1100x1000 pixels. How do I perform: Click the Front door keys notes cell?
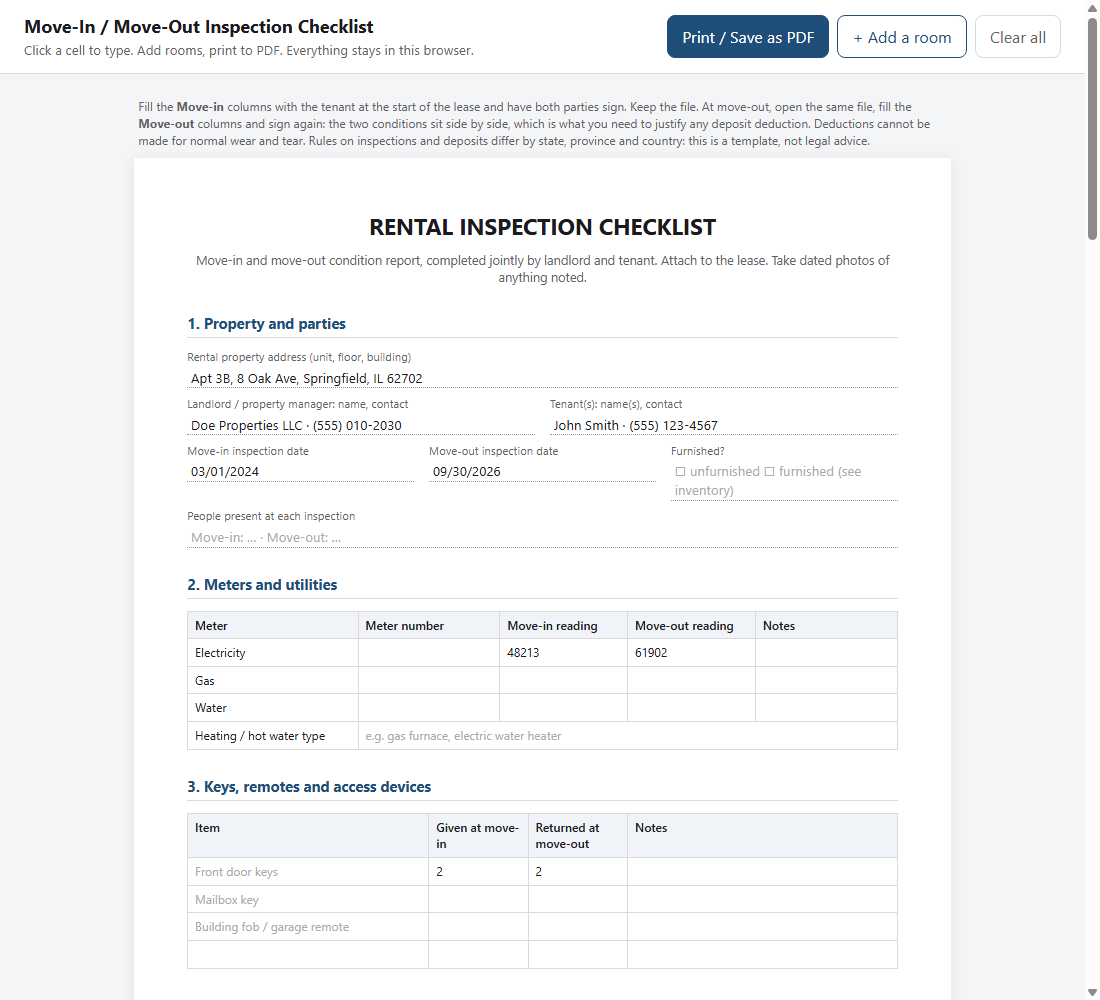tap(762, 872)
